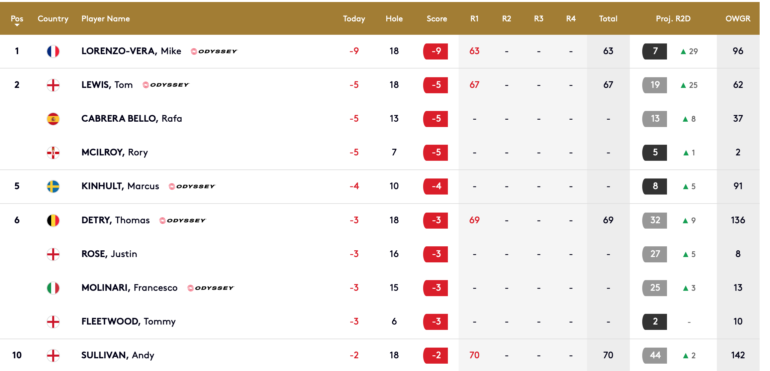770x371 pixels.
Task: Open Rory McIlroy's player name link
Action: click(114, 152)
